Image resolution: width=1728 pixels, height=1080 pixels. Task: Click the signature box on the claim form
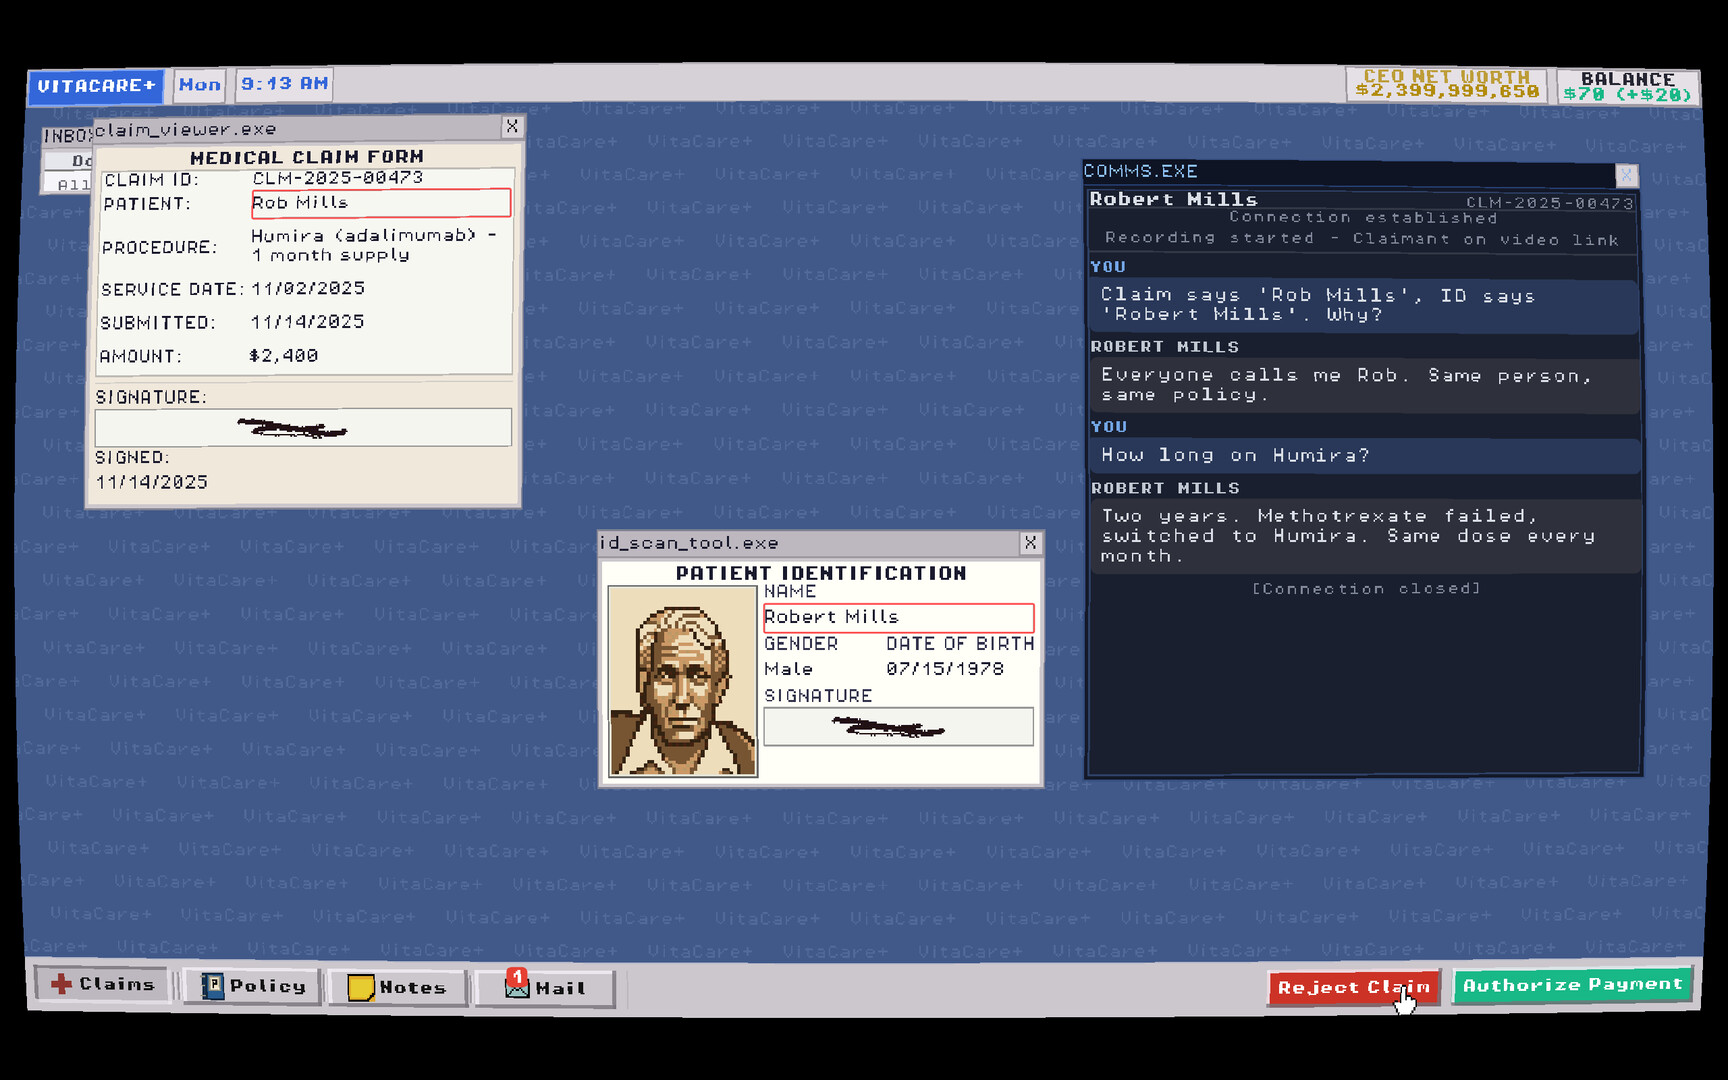303,428
